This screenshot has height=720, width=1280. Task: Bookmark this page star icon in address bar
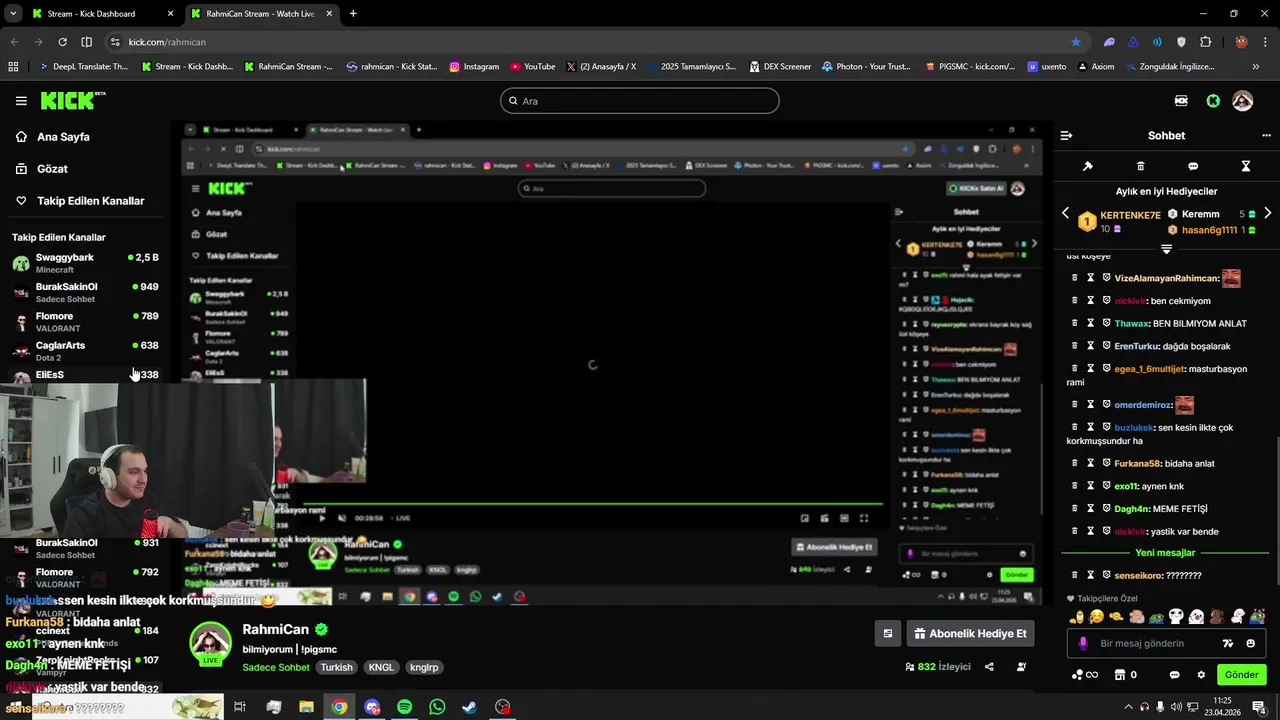pyautogui.click(x=1076, y=42)
